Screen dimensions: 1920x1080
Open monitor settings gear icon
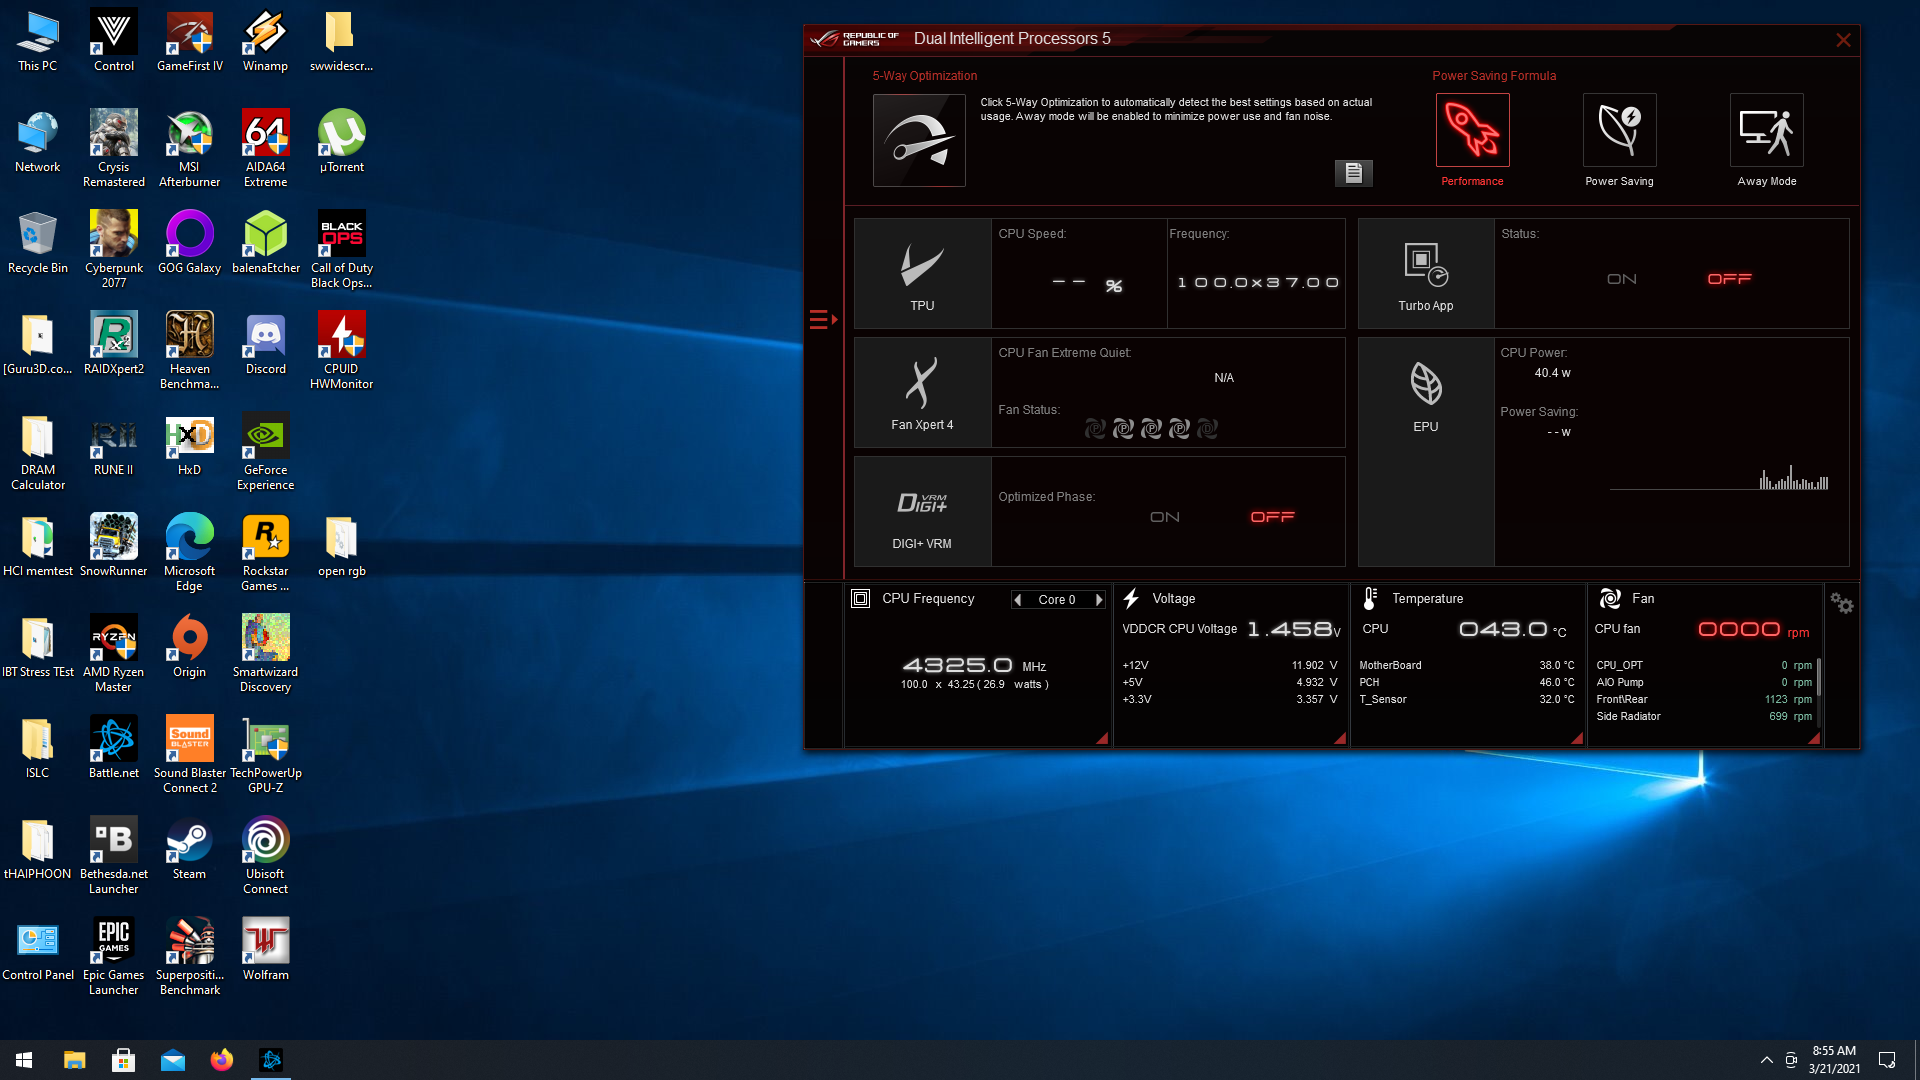[x=1842, y=603]
